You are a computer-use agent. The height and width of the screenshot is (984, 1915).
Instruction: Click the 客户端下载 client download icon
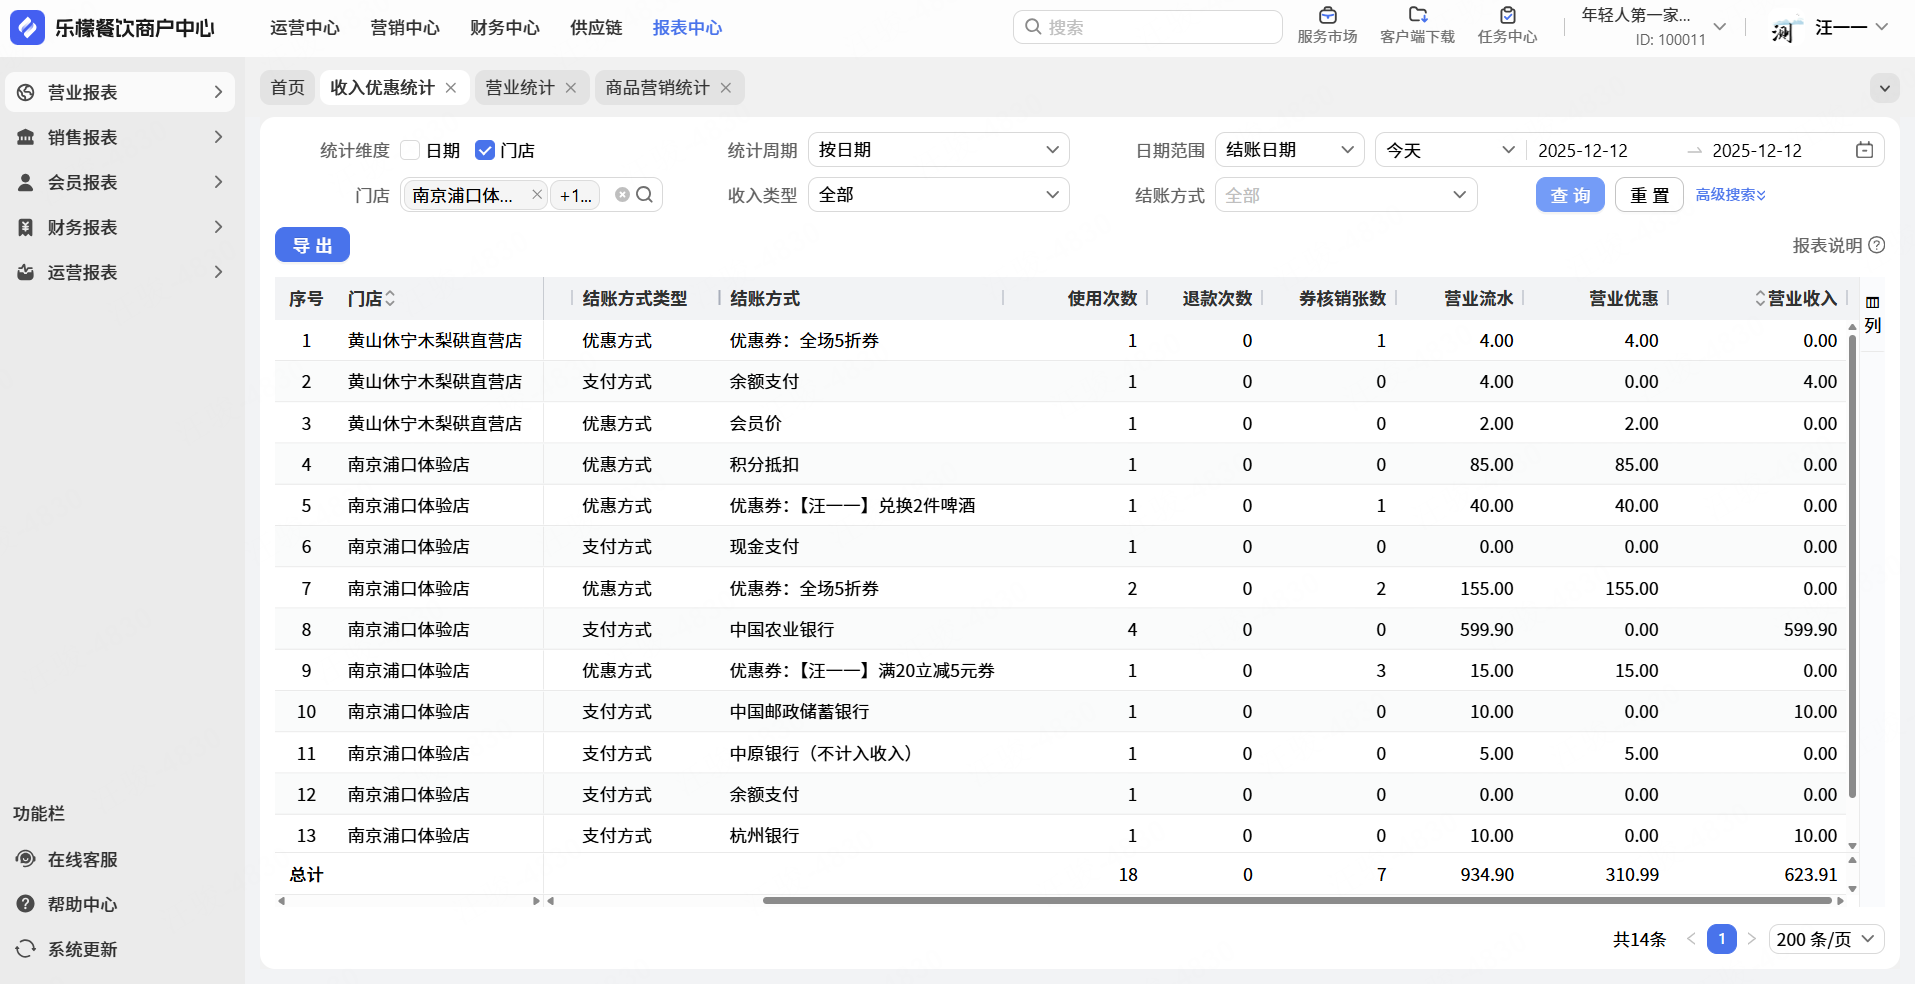tap(1417, 16)
